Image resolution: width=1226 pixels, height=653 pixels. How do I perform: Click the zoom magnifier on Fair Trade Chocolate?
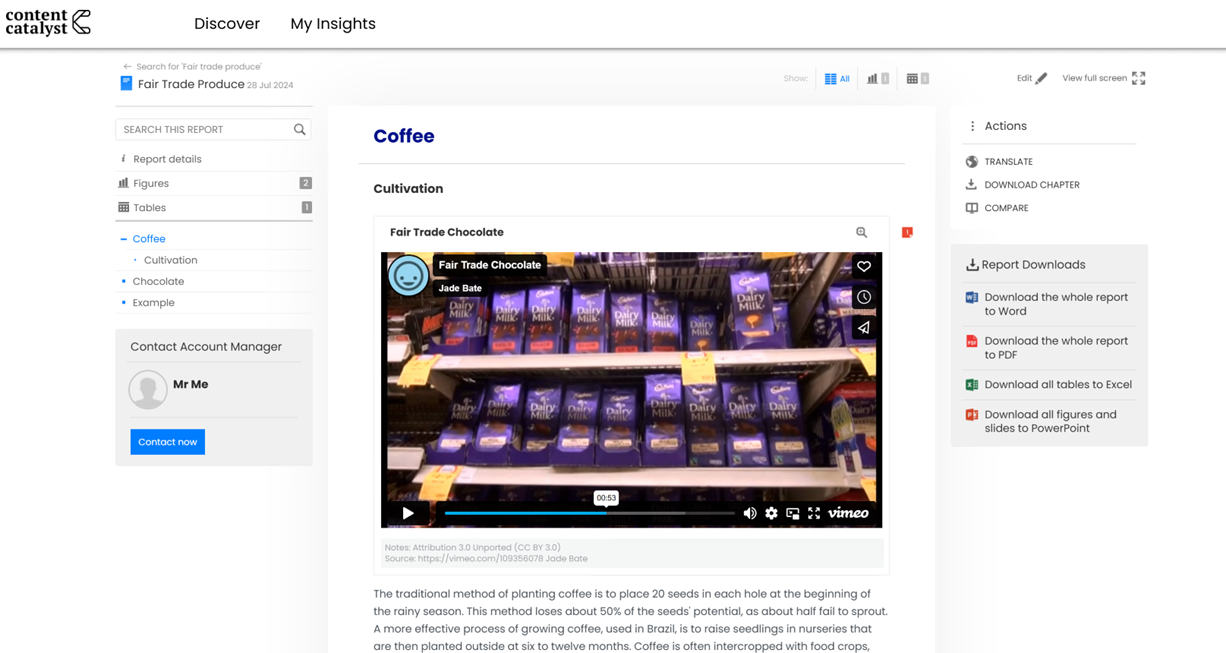861,232
